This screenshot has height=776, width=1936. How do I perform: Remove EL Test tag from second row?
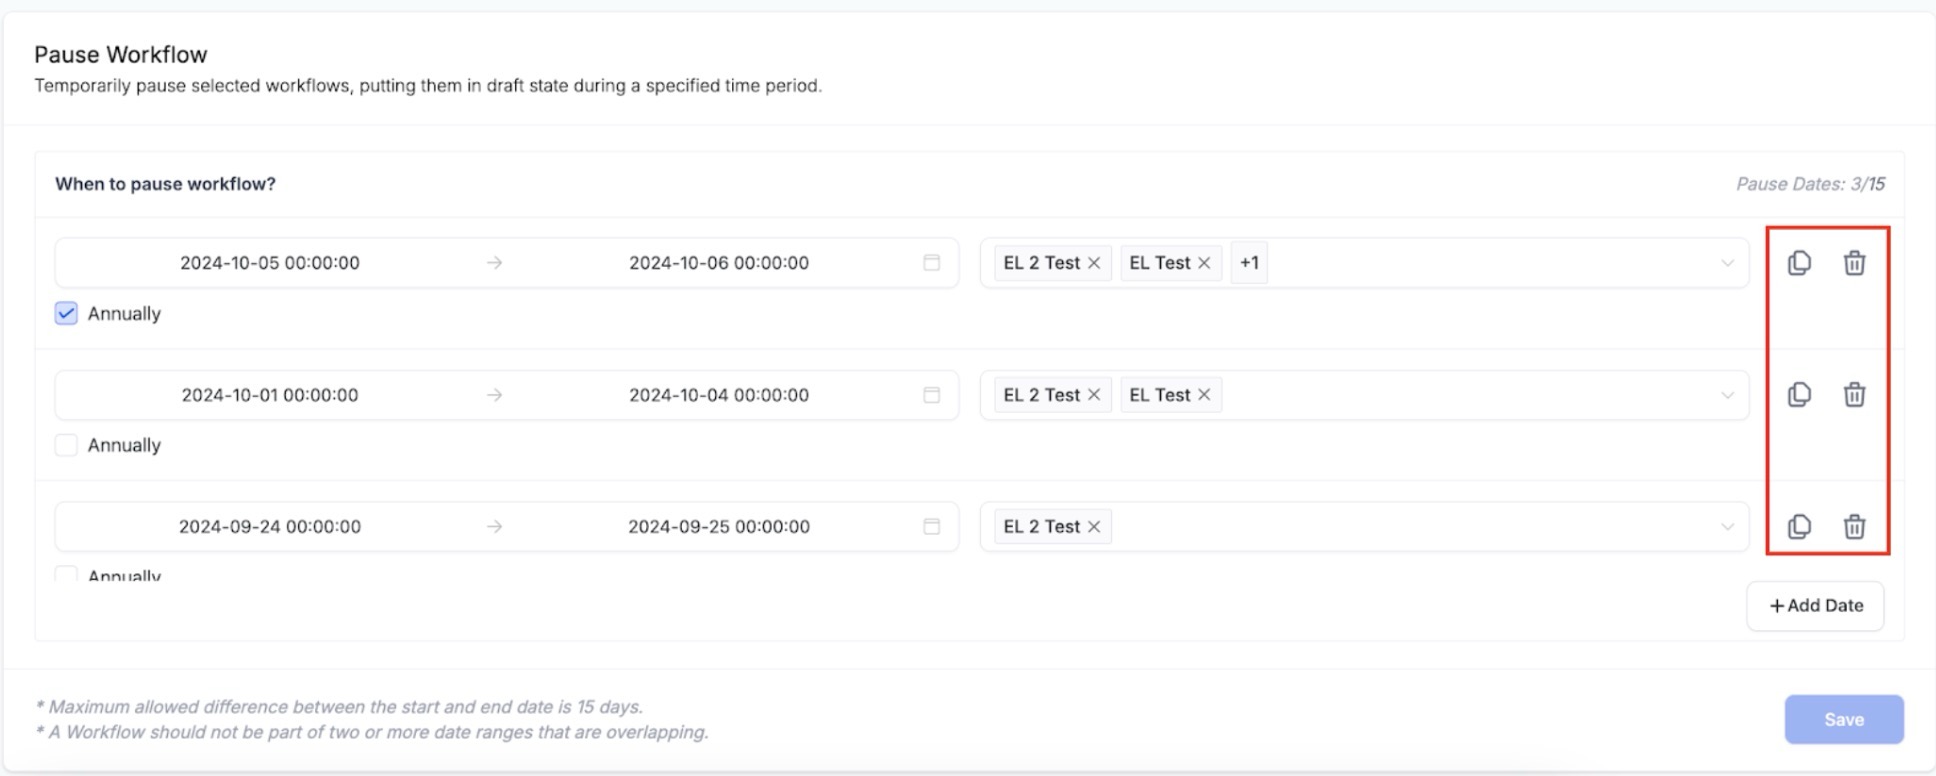click(1204, 395)
